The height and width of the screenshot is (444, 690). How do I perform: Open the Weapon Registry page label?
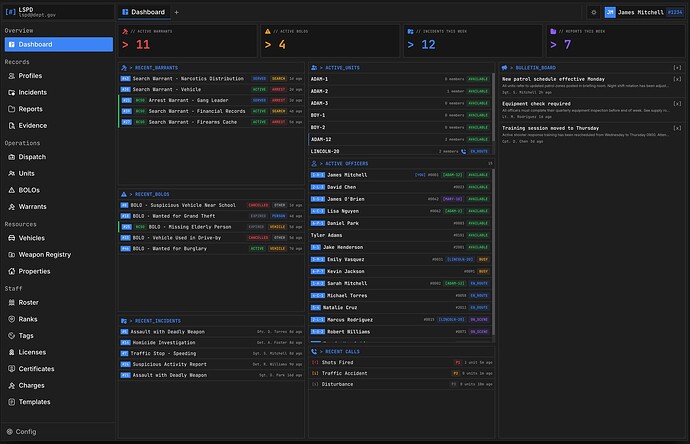(44, 254)
